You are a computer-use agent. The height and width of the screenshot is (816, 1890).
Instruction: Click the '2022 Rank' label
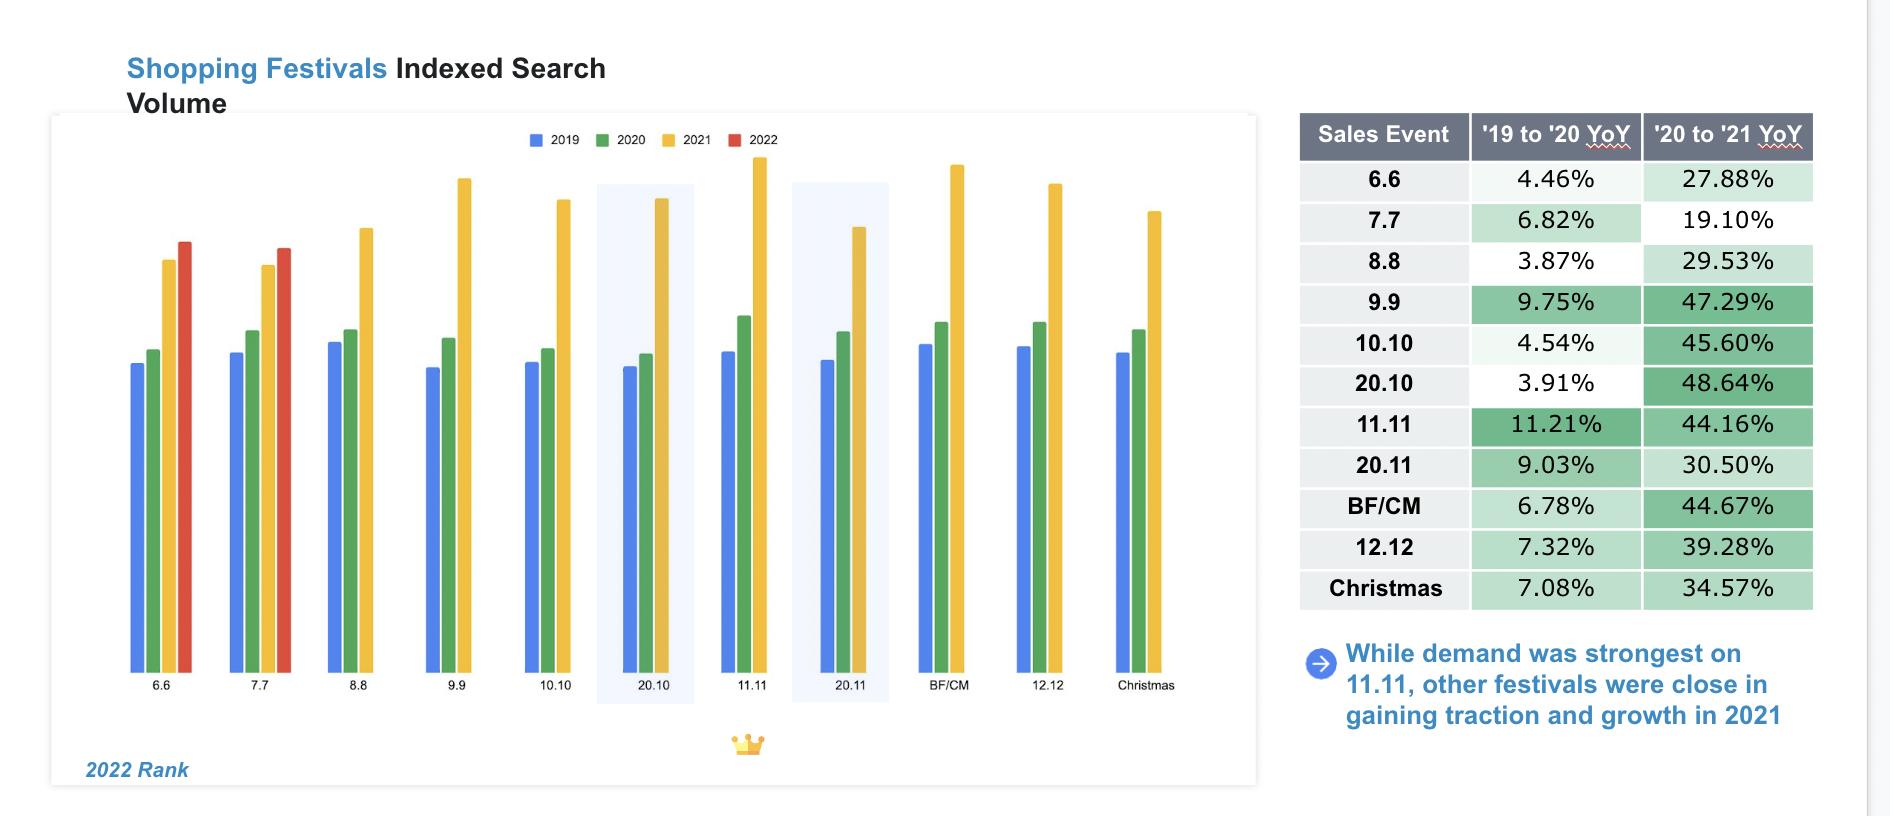click(x=137, y=770)
